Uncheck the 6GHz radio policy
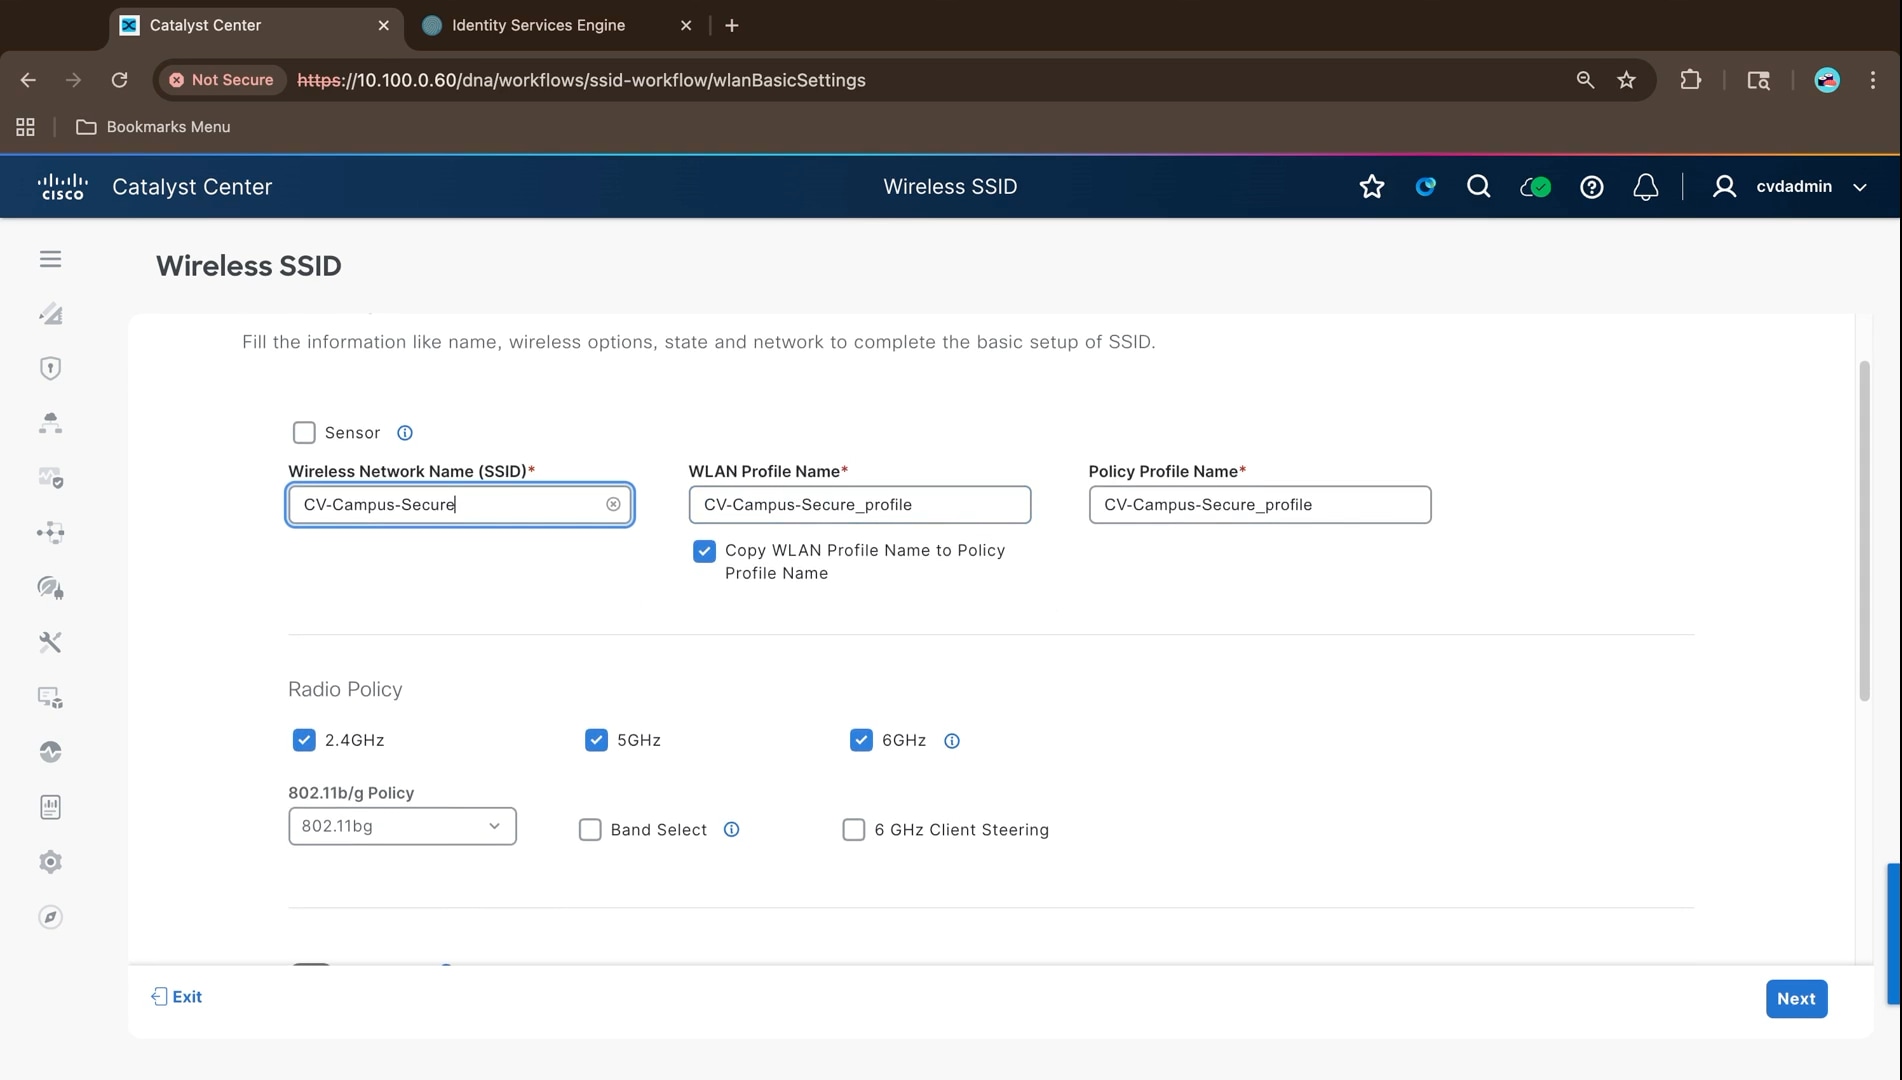1902x1080 pixels. tap(861, 740)
